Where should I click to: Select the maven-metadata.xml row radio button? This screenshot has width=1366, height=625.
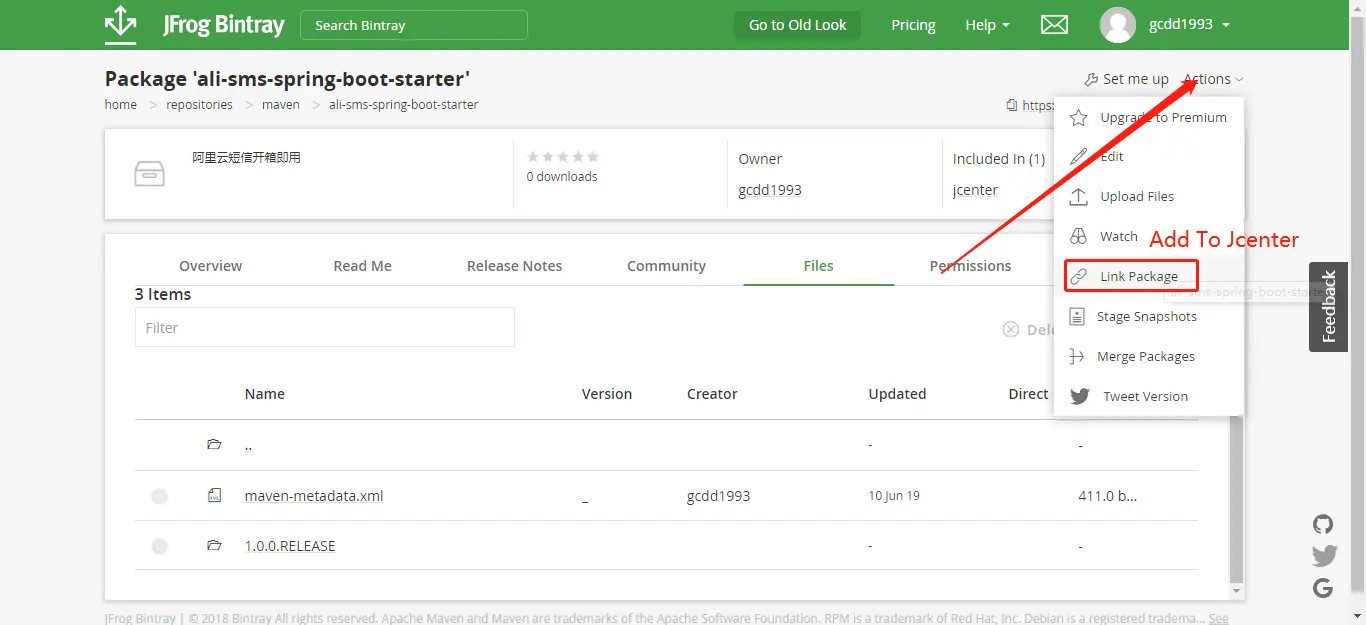[159, 496]
